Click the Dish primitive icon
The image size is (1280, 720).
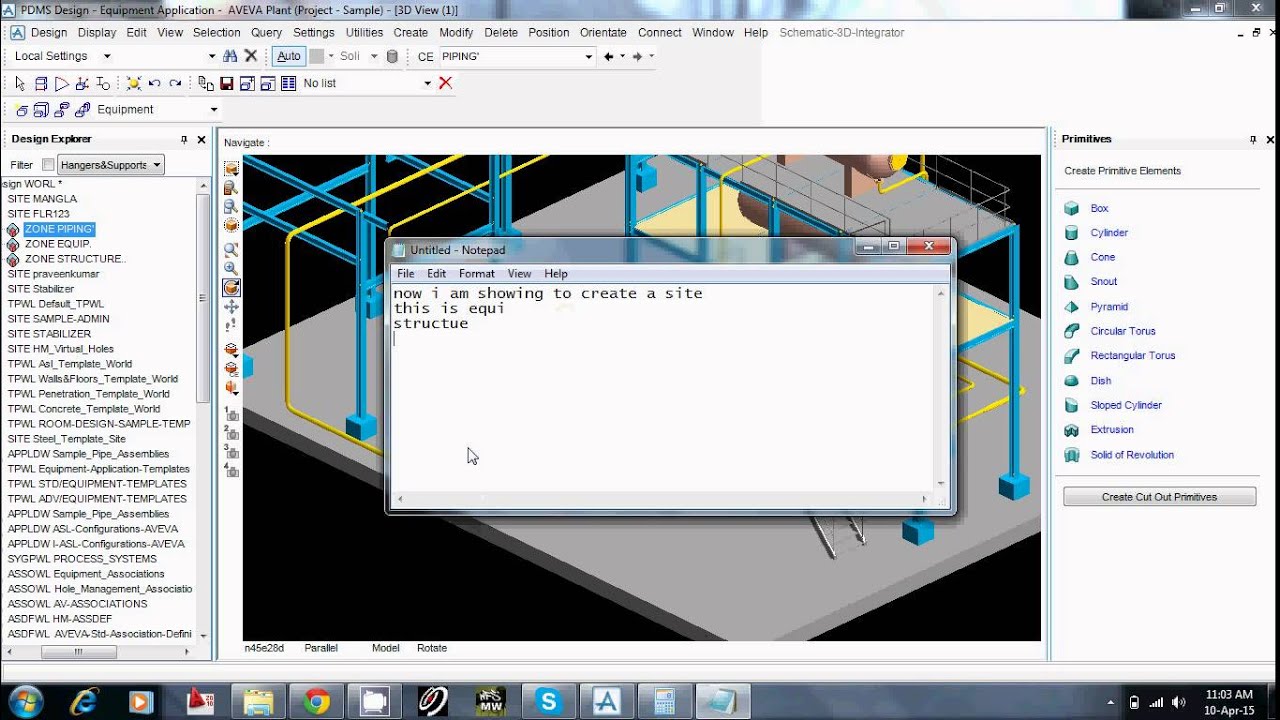click(1072, 381)
